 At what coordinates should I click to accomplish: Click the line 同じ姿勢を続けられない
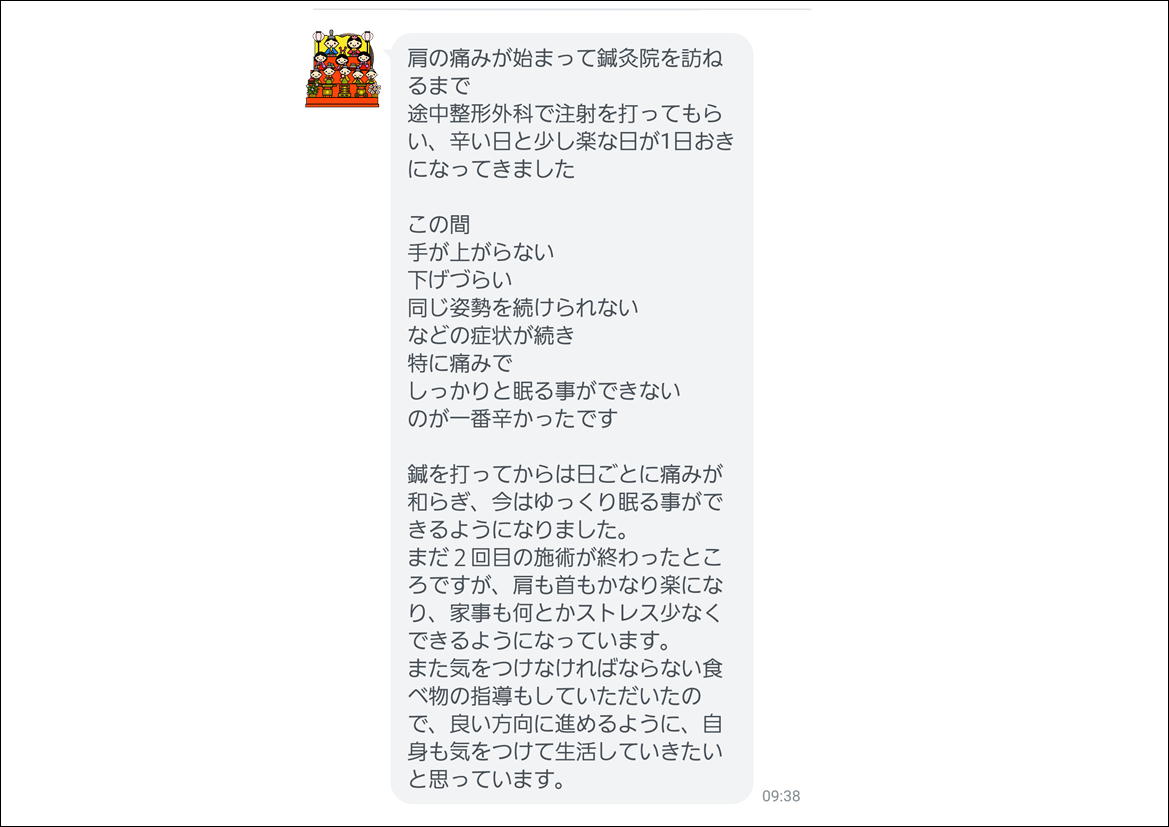point(523,307)
